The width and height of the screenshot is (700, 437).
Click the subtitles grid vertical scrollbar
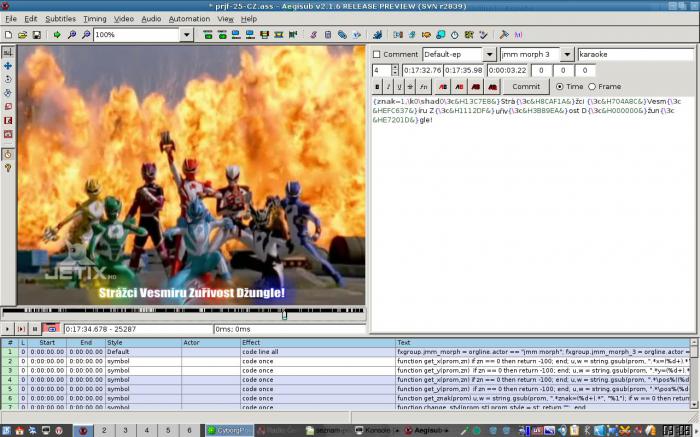click(x=694, y=374)
